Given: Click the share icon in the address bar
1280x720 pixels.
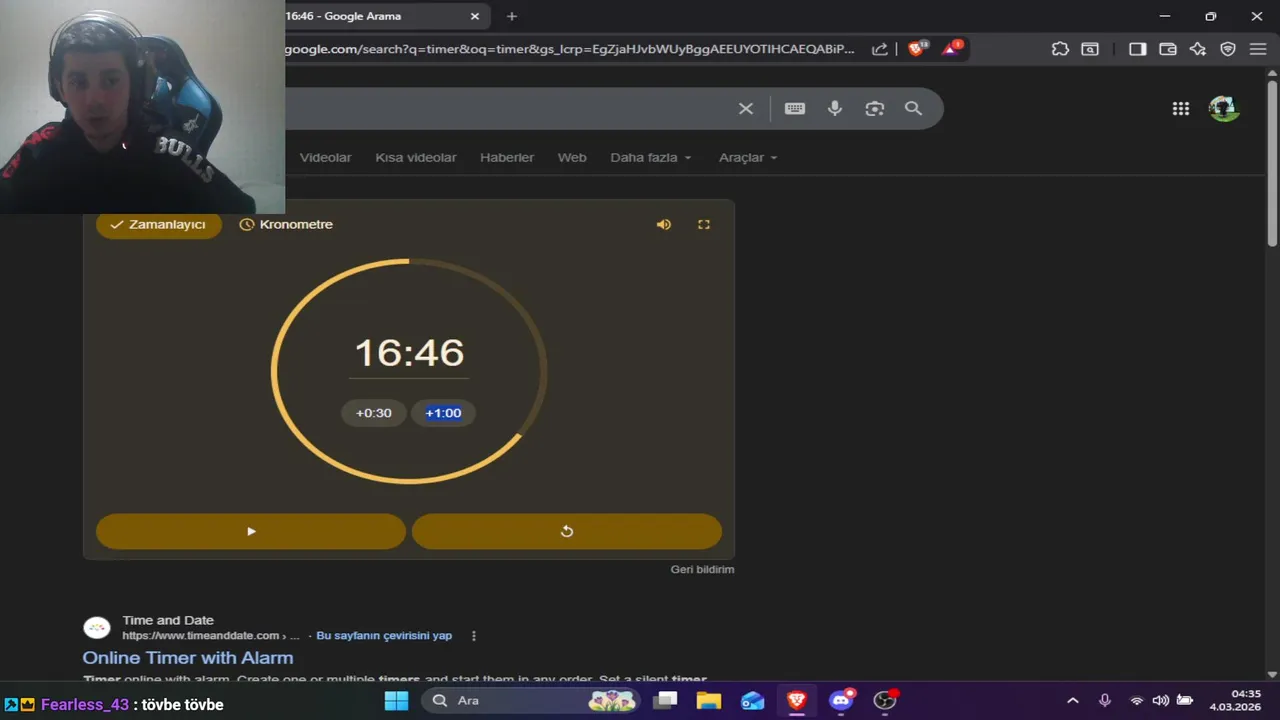Looking at the screenshot, I should point(880,49).
